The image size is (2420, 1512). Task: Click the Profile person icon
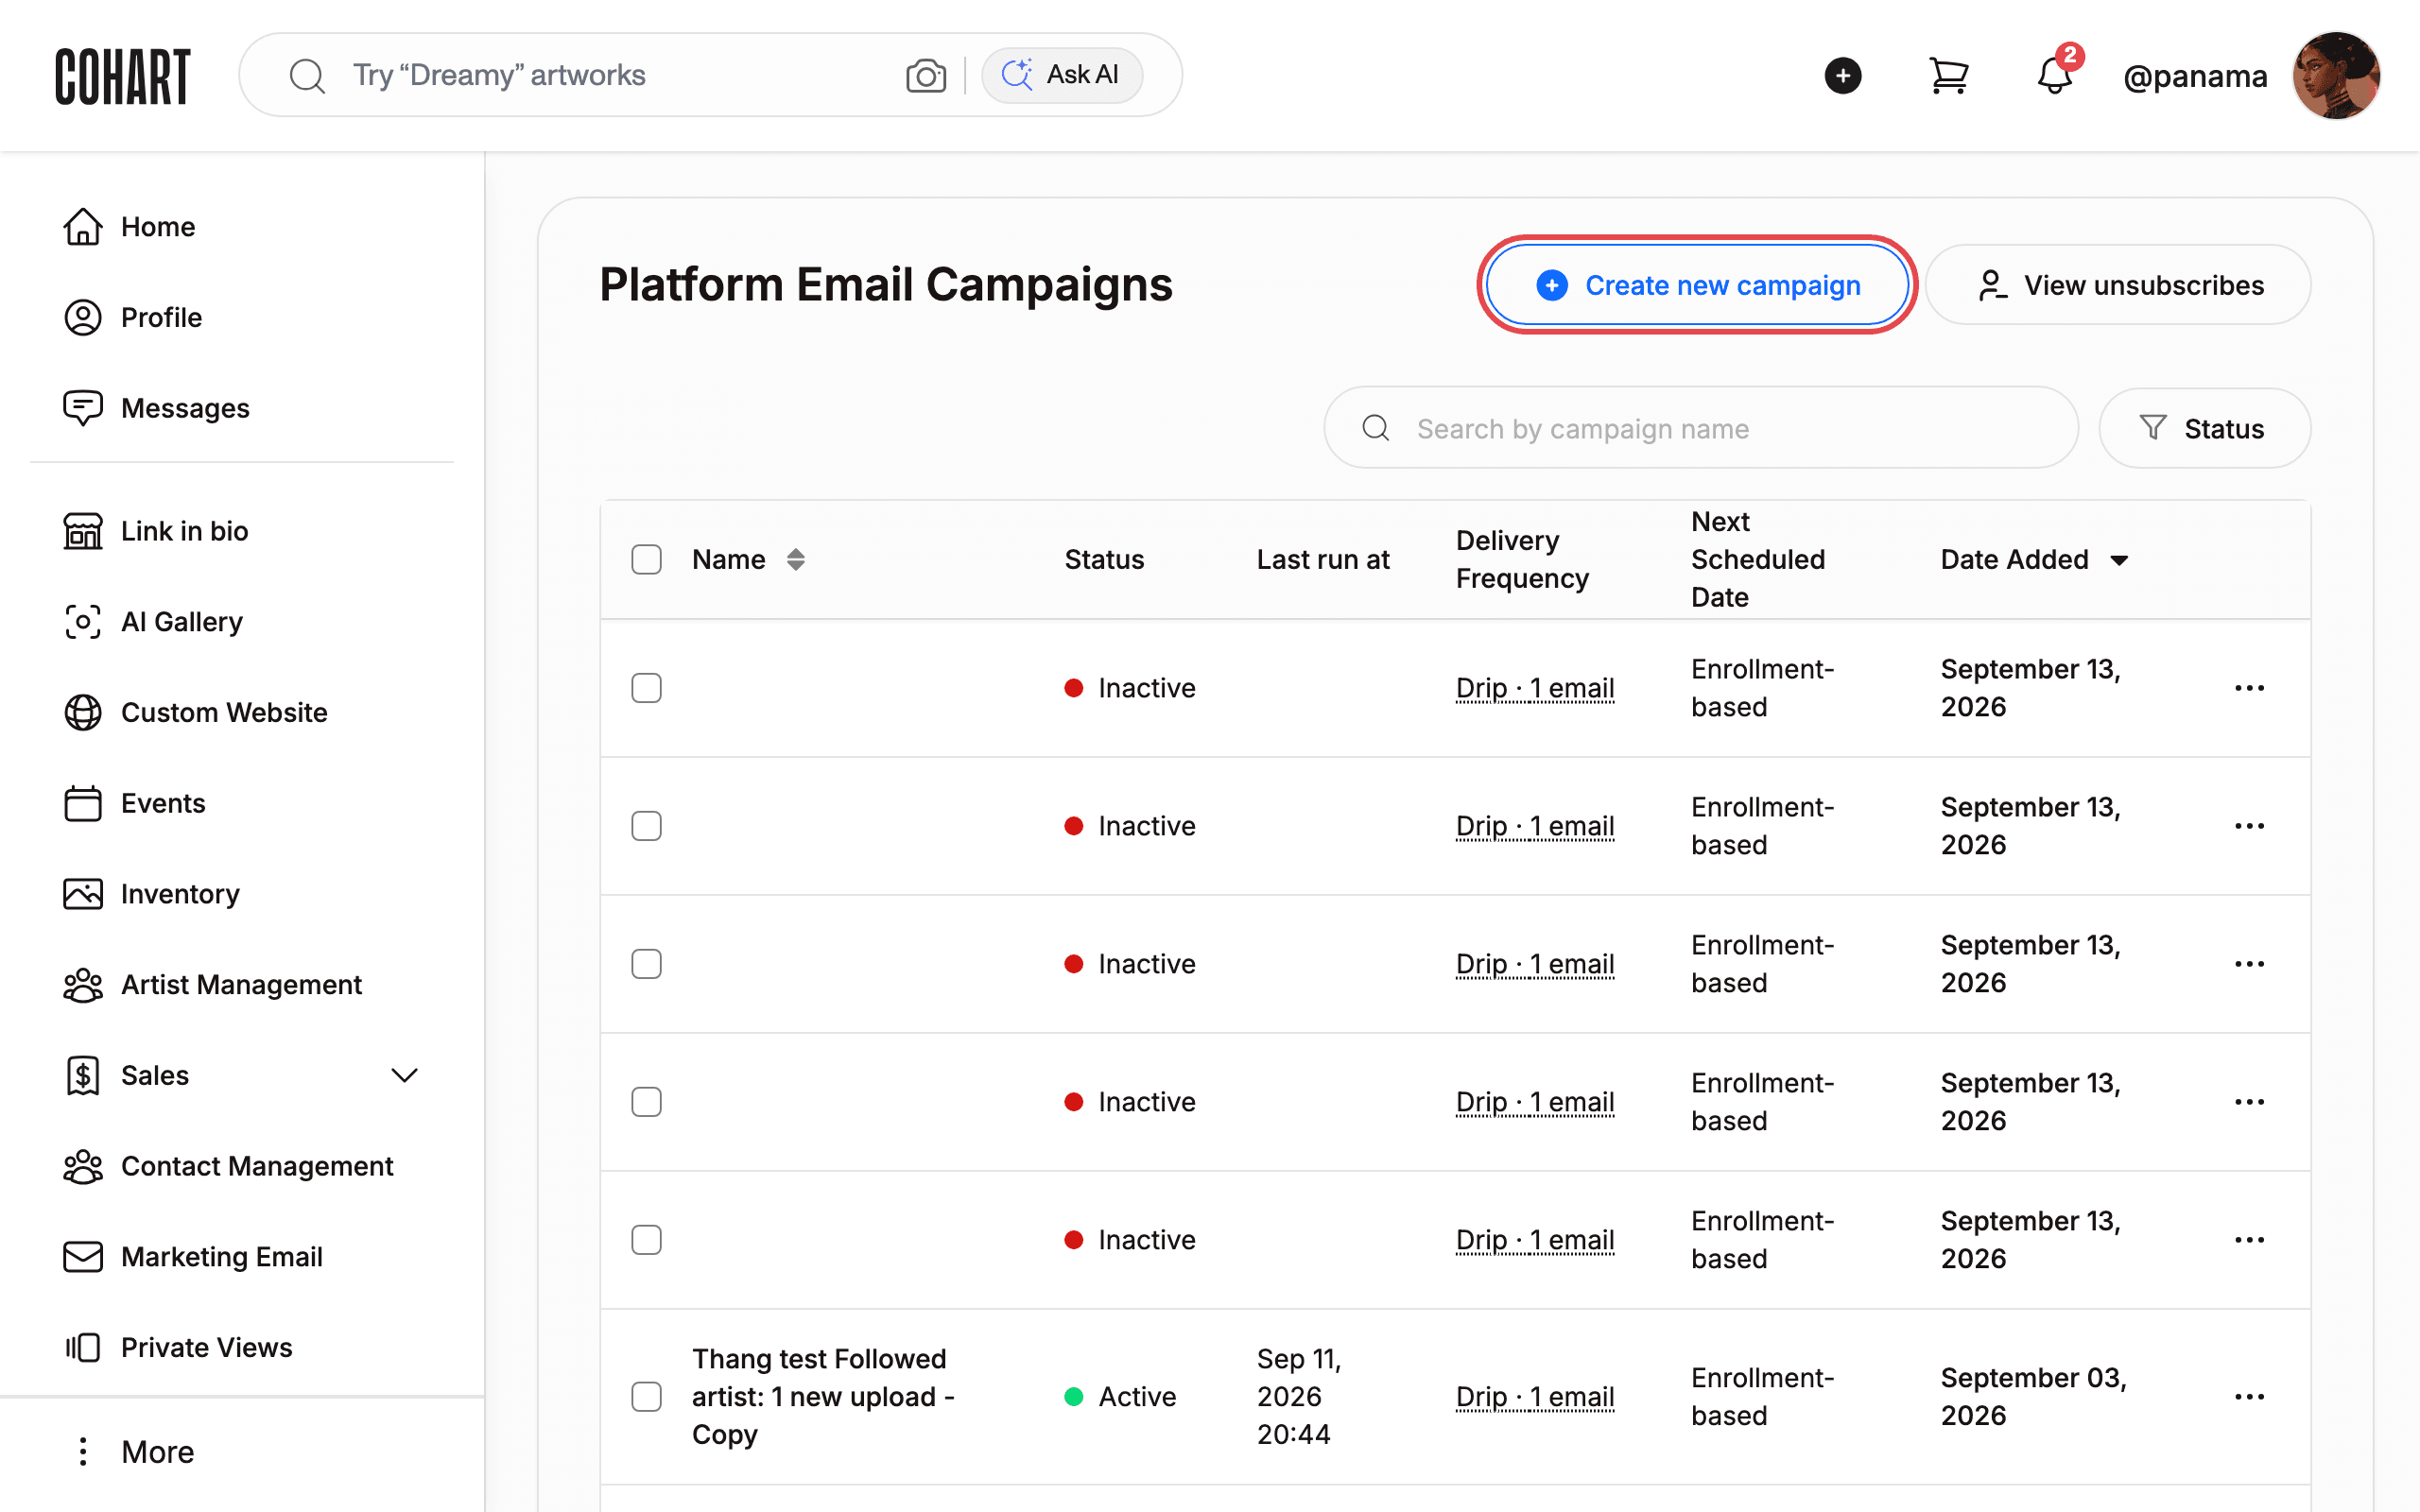click(83, 318)
